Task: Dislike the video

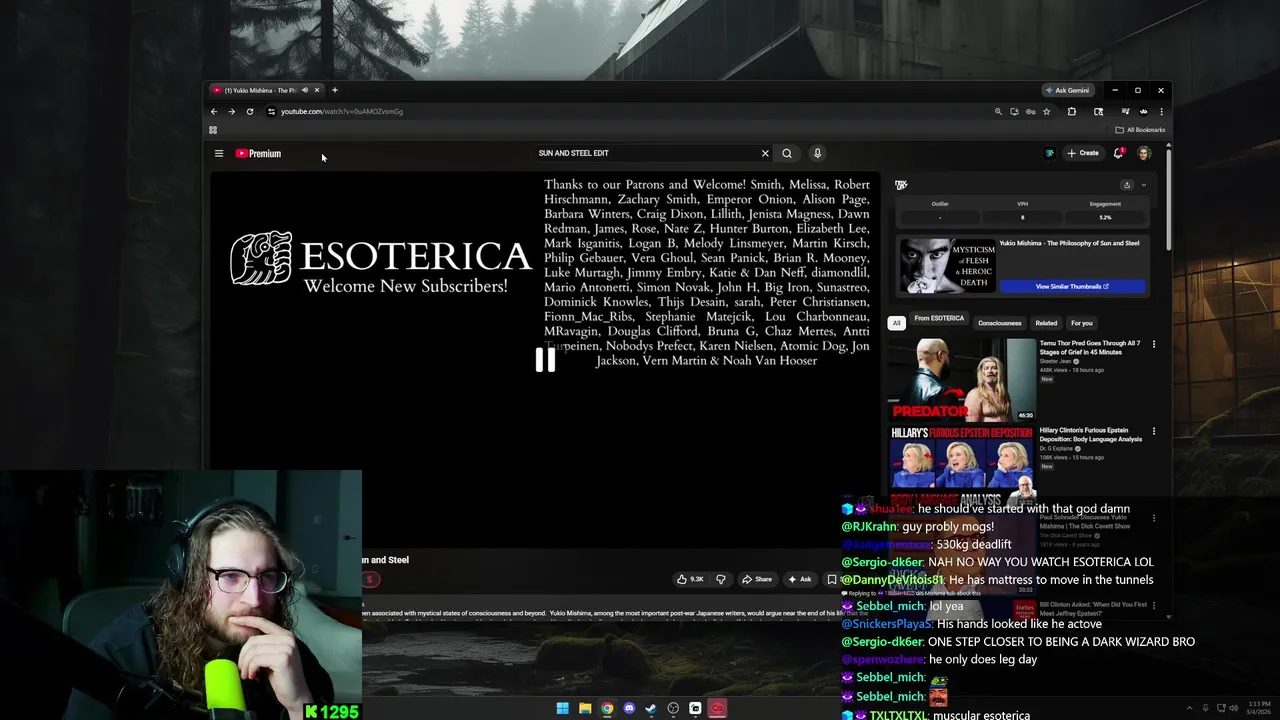Action: [x=720, y=579]
